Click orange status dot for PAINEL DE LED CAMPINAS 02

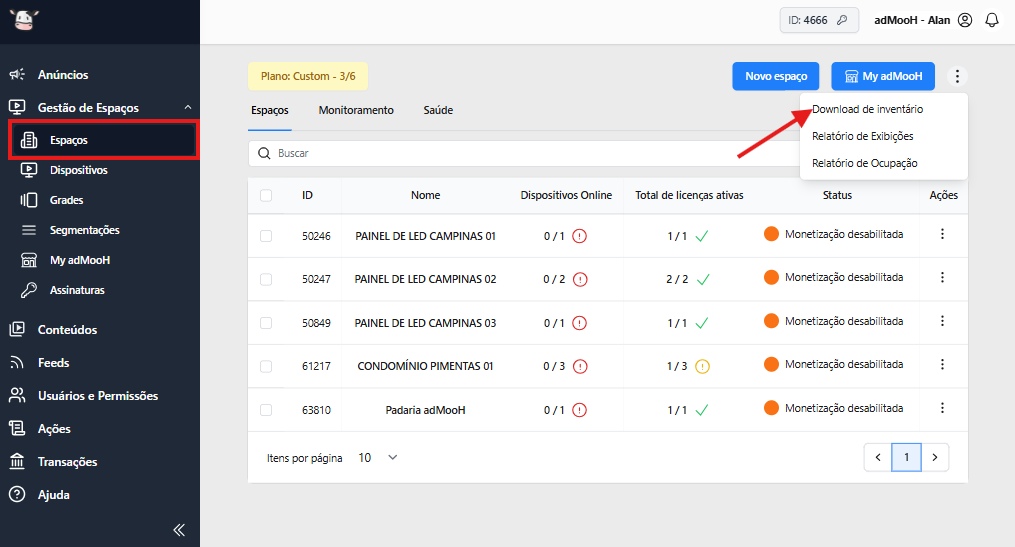[x=771, y=277]
